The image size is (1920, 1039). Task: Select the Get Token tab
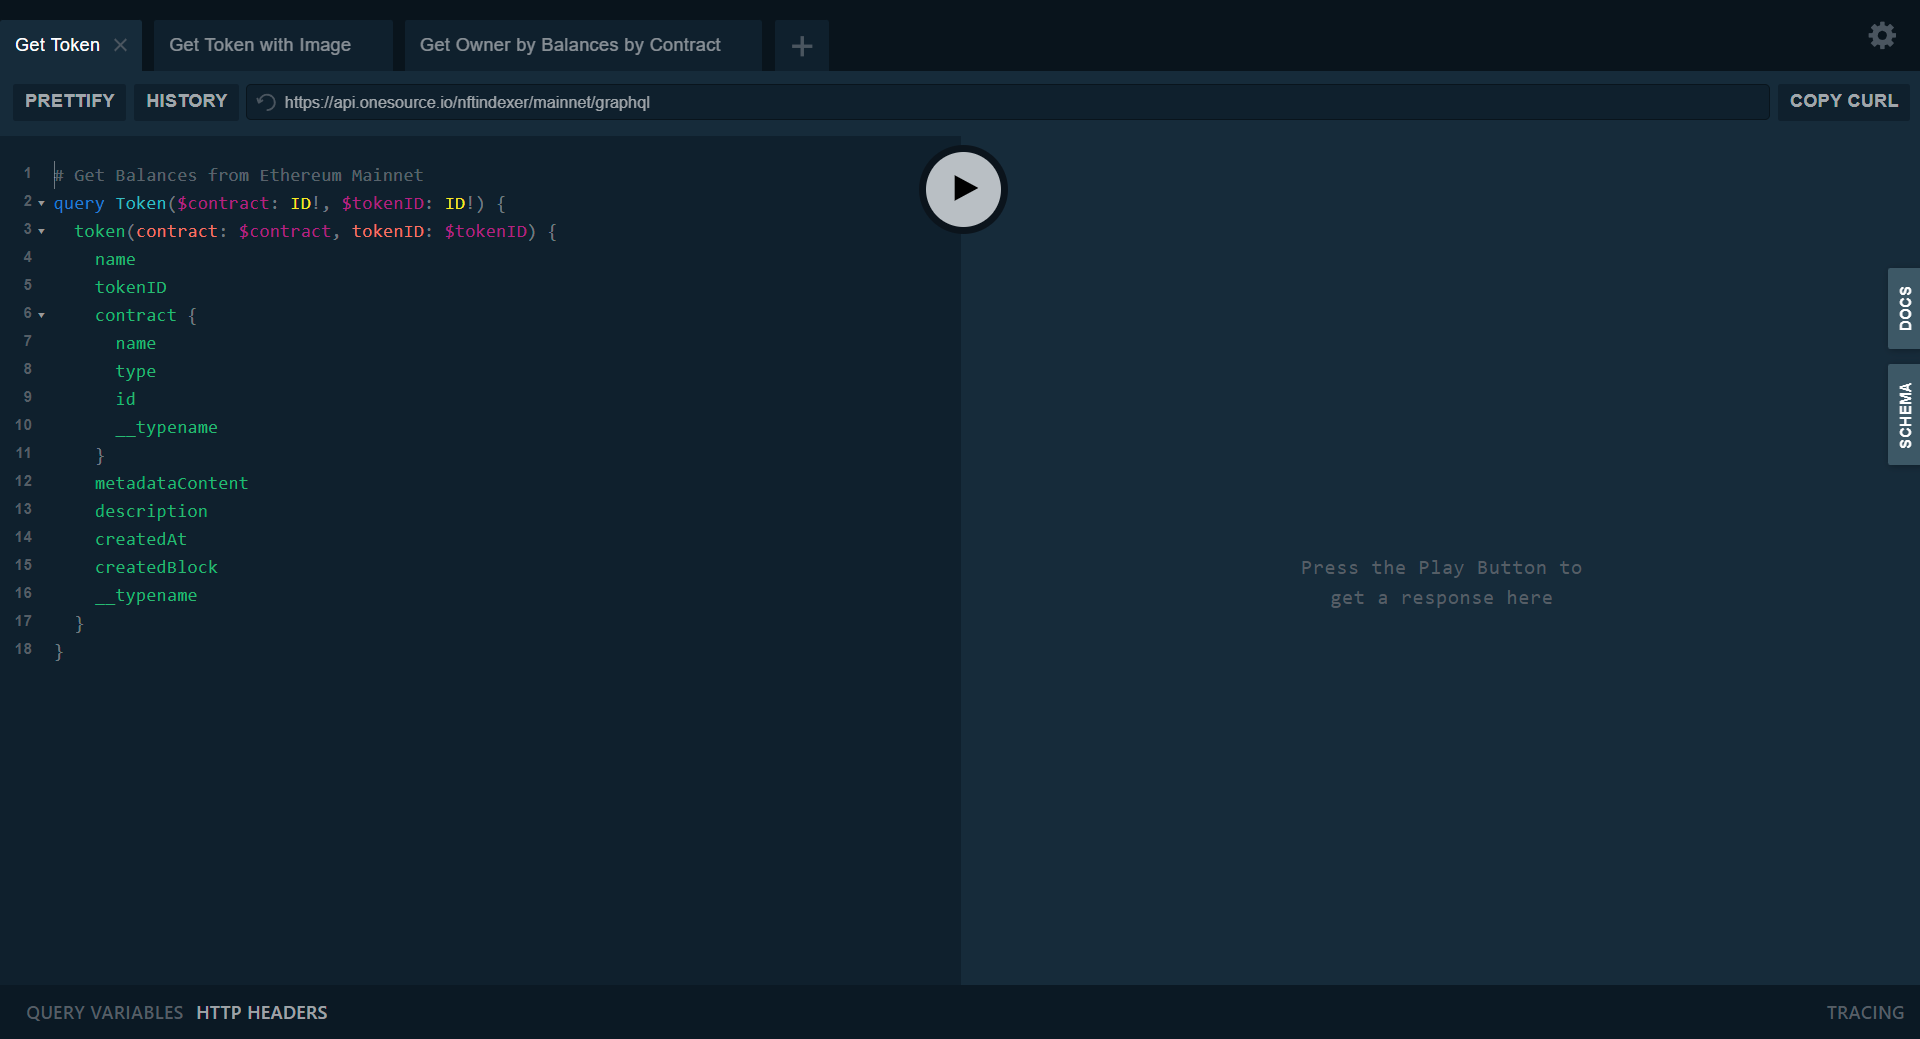click(58, 45)
